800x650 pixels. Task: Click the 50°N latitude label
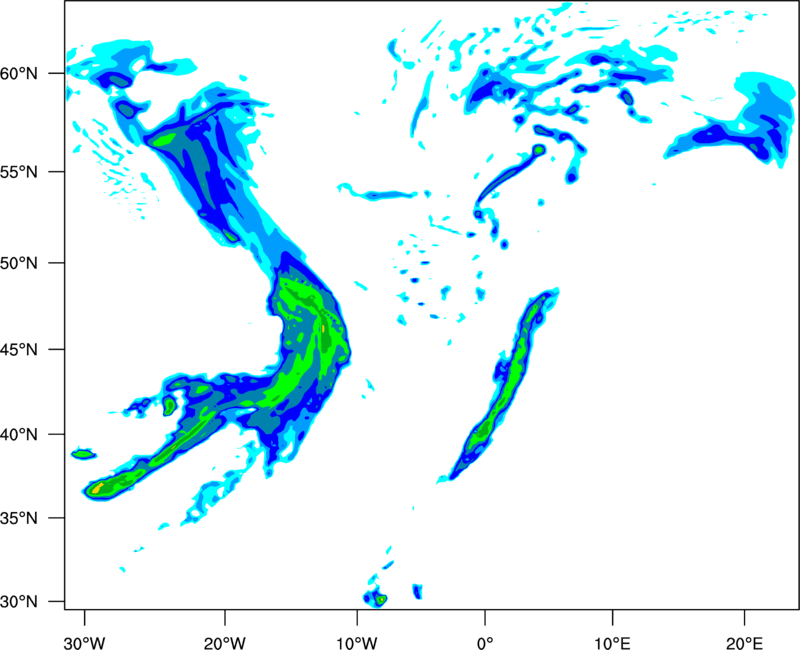coord(19,263)
